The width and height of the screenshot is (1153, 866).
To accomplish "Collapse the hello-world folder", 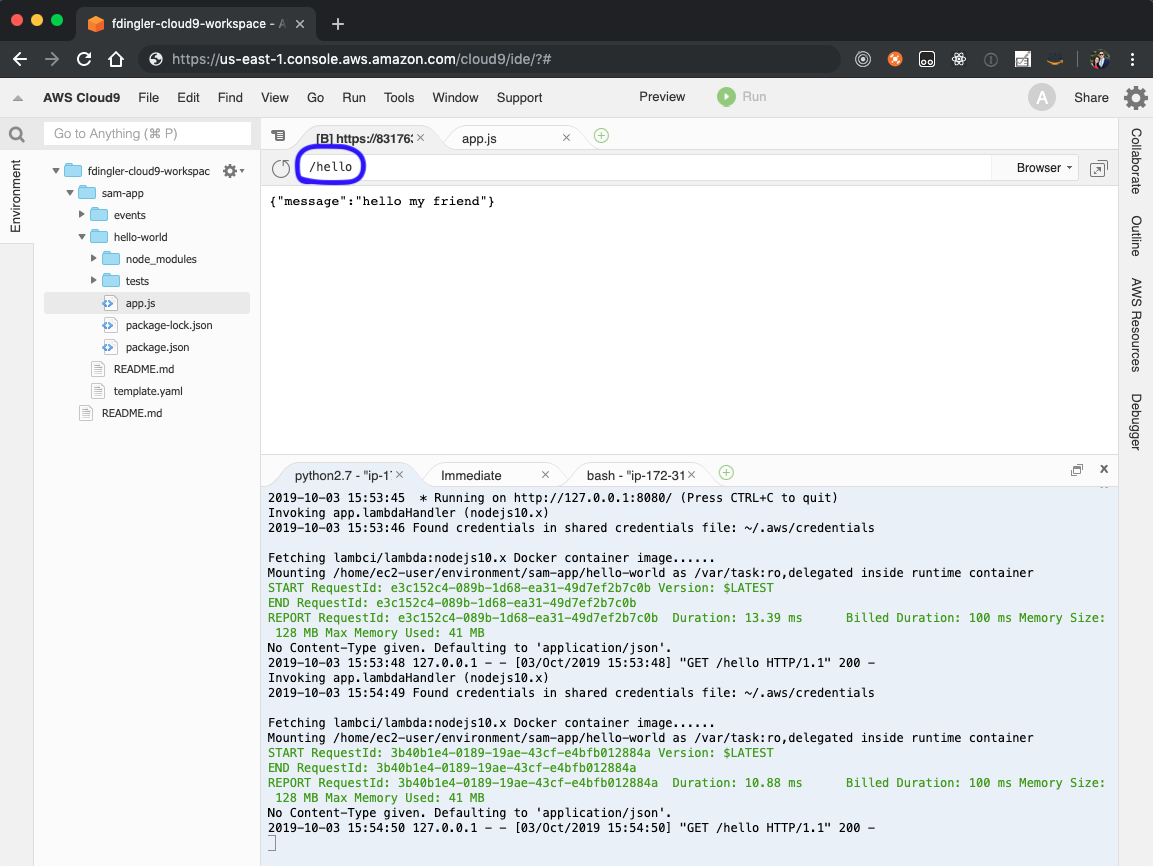I will click(x=82, y=237).
